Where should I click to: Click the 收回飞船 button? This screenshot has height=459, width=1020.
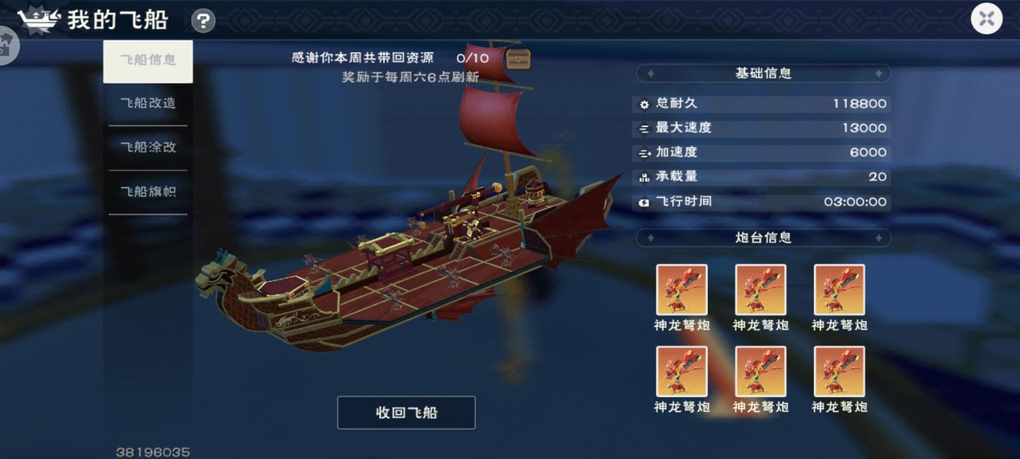point(406,412)
